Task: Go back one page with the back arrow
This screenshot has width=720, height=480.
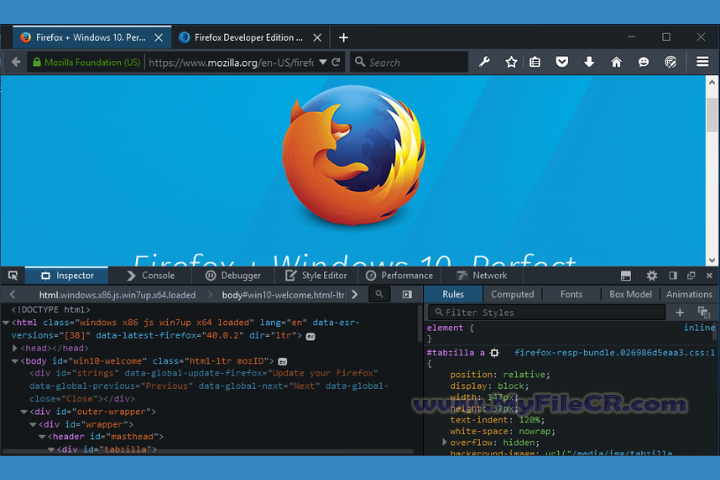Action: point(16,62)
